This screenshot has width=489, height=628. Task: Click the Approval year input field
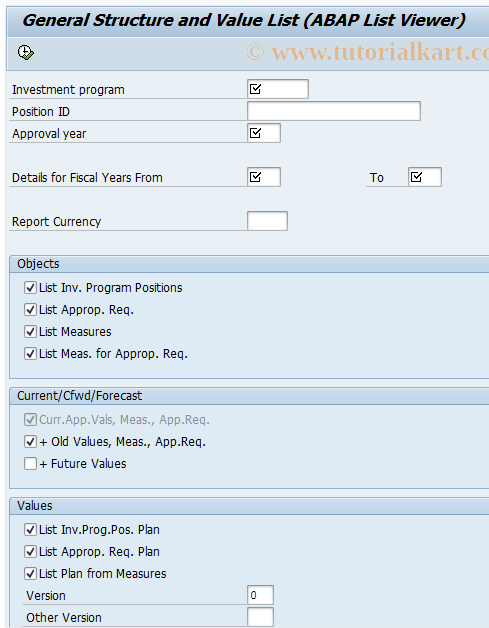tap(264, 133)
